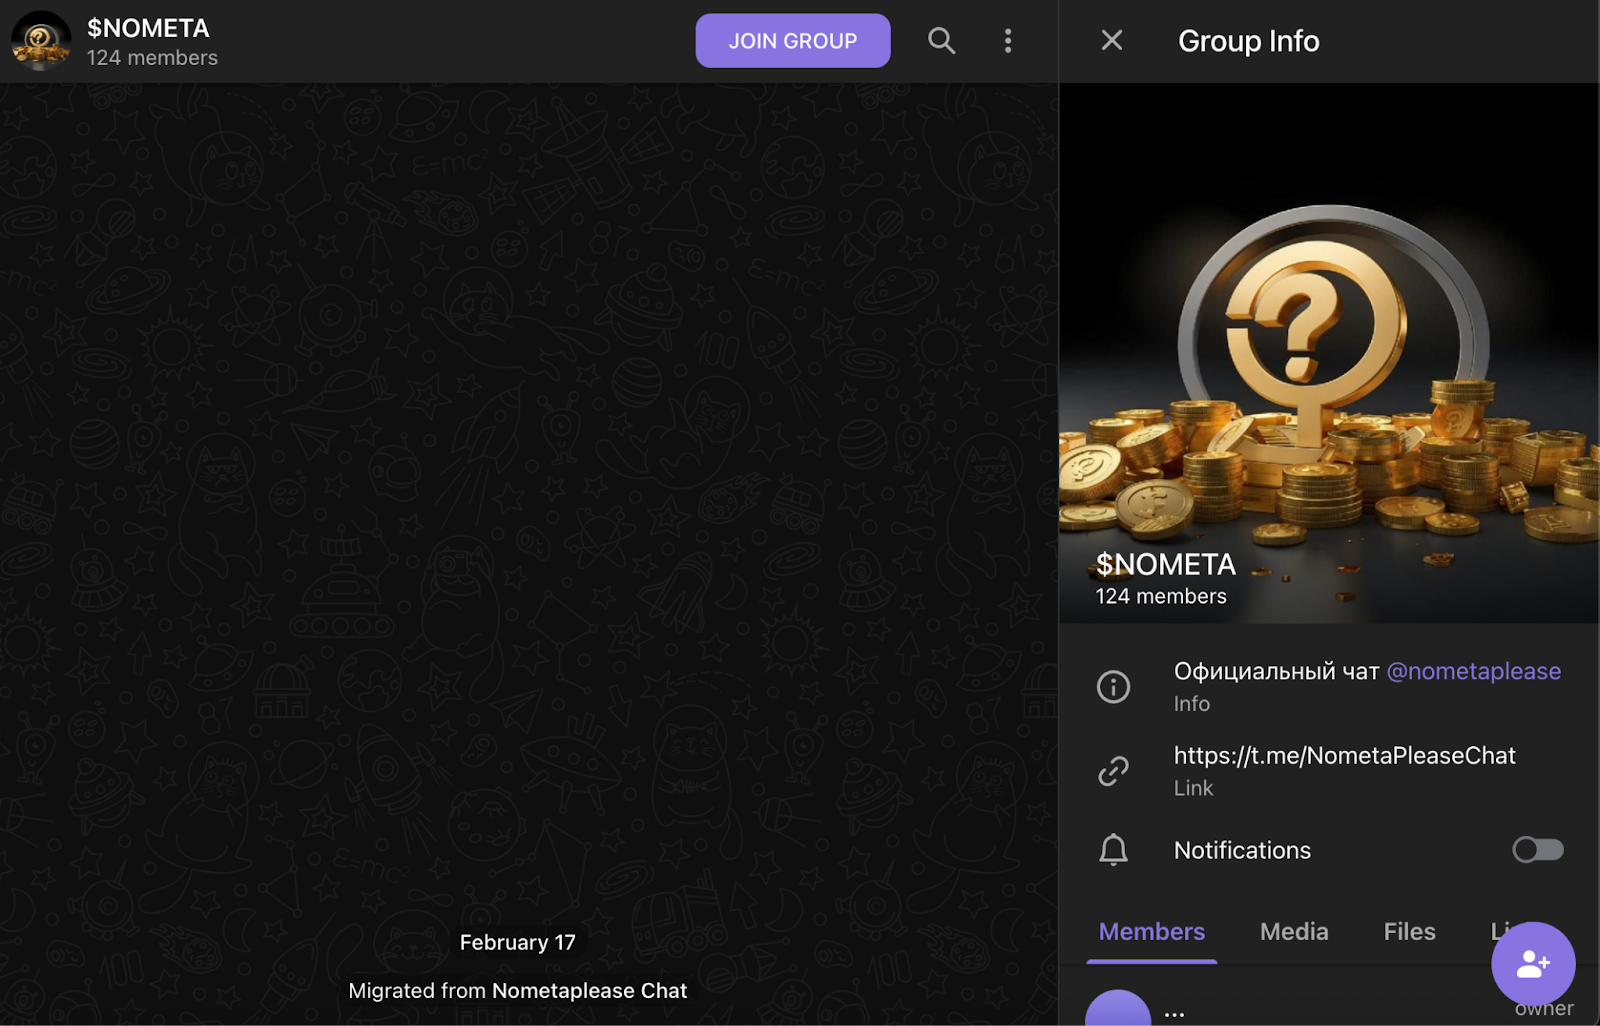Click the Group Info panel title

coord(1248,41)
